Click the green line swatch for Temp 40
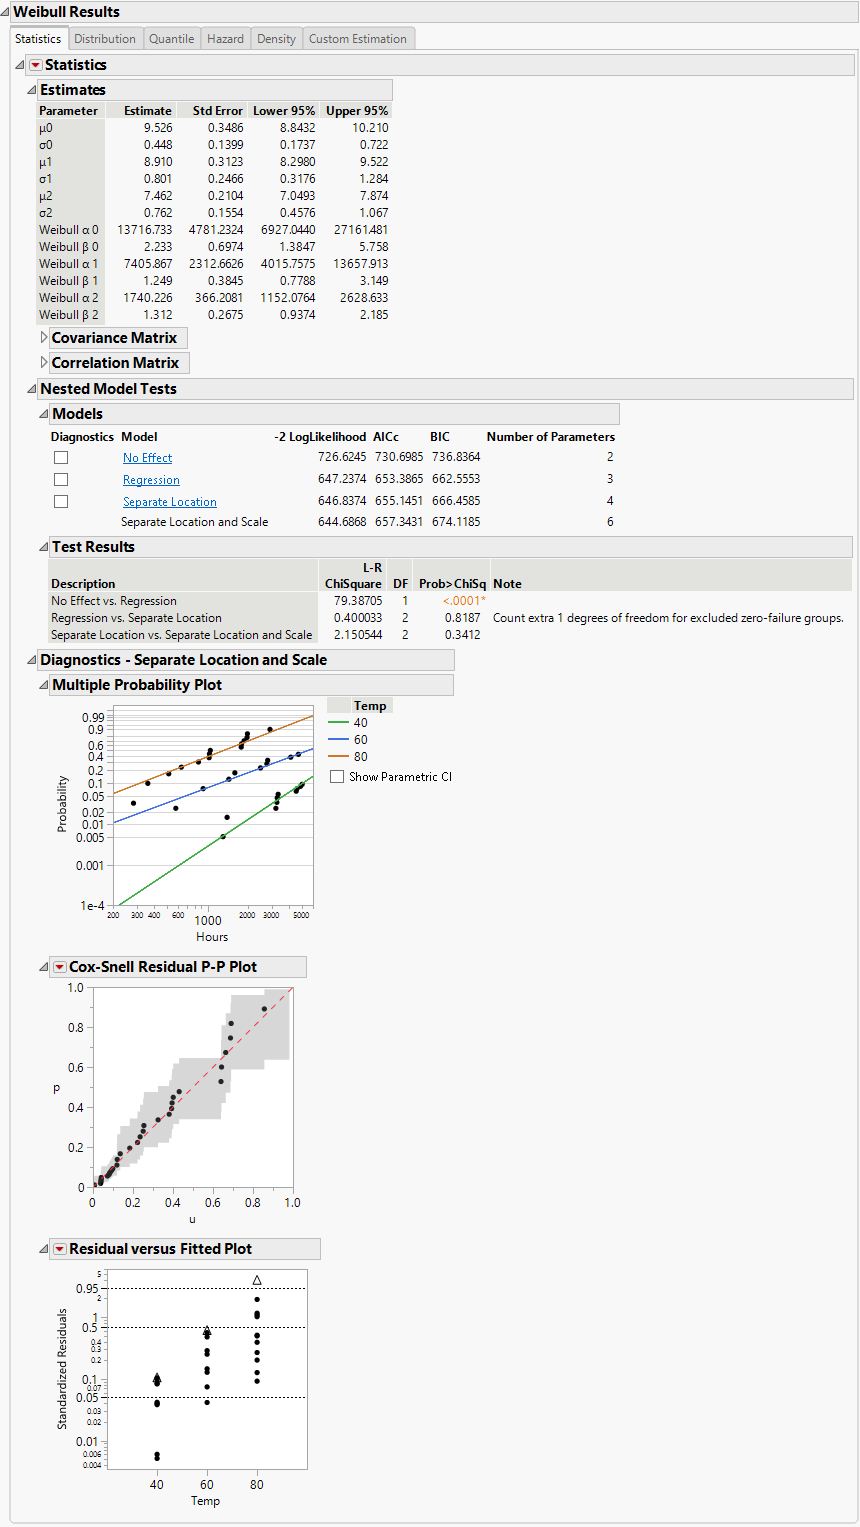The width and height of the screenshot is (860, 1527). coord(338,722)
